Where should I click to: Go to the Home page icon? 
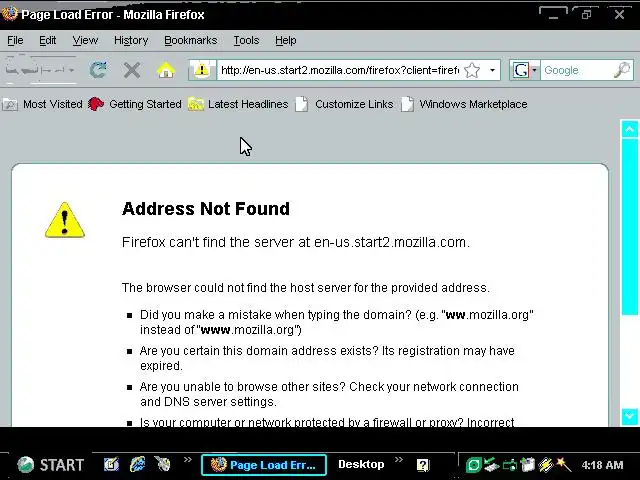[x=166, y=70]
